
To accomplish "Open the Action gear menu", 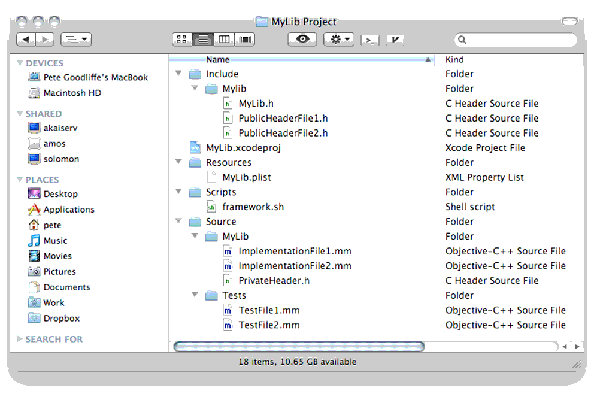I will click(x=339, y=39).
